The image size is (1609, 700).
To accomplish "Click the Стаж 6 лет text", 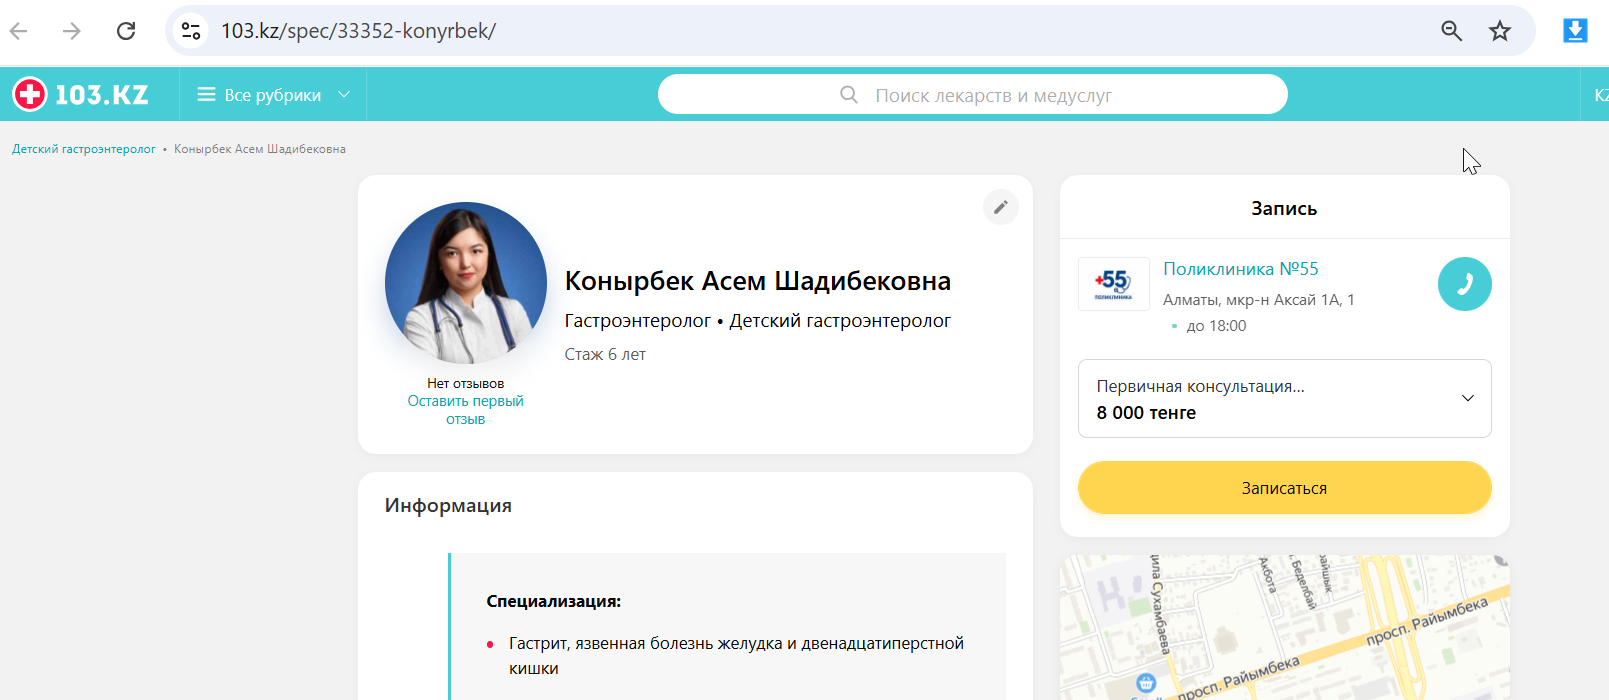I will pyautogui.click(x=605, y=354).
